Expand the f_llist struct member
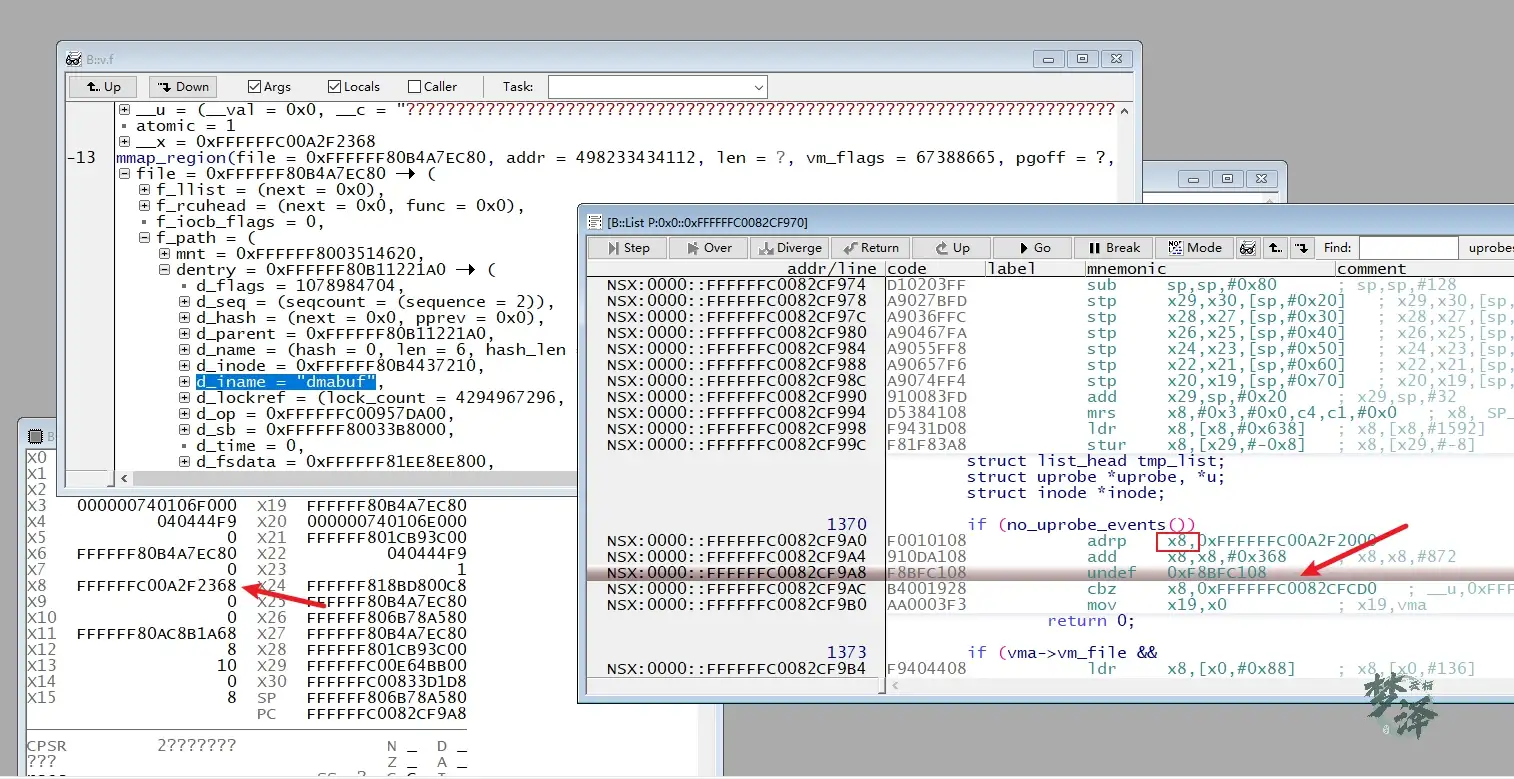The height and width of the screenshot is (779, 1514). (x=145, y=190)
